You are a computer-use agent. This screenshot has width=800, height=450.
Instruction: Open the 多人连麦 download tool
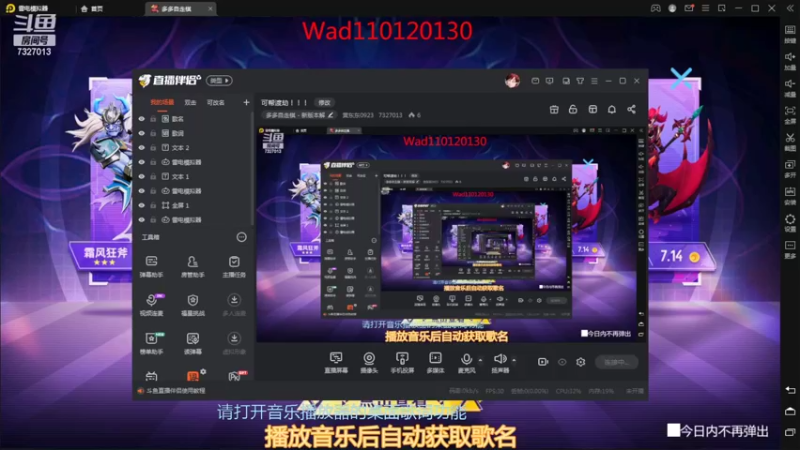[234, 305]
